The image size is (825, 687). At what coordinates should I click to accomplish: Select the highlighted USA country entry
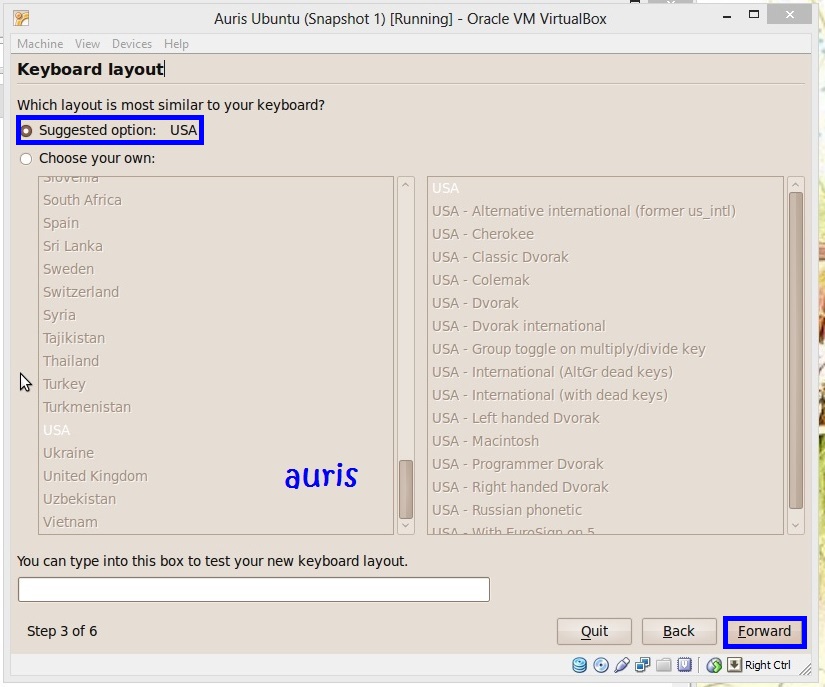tap(216, 430)
